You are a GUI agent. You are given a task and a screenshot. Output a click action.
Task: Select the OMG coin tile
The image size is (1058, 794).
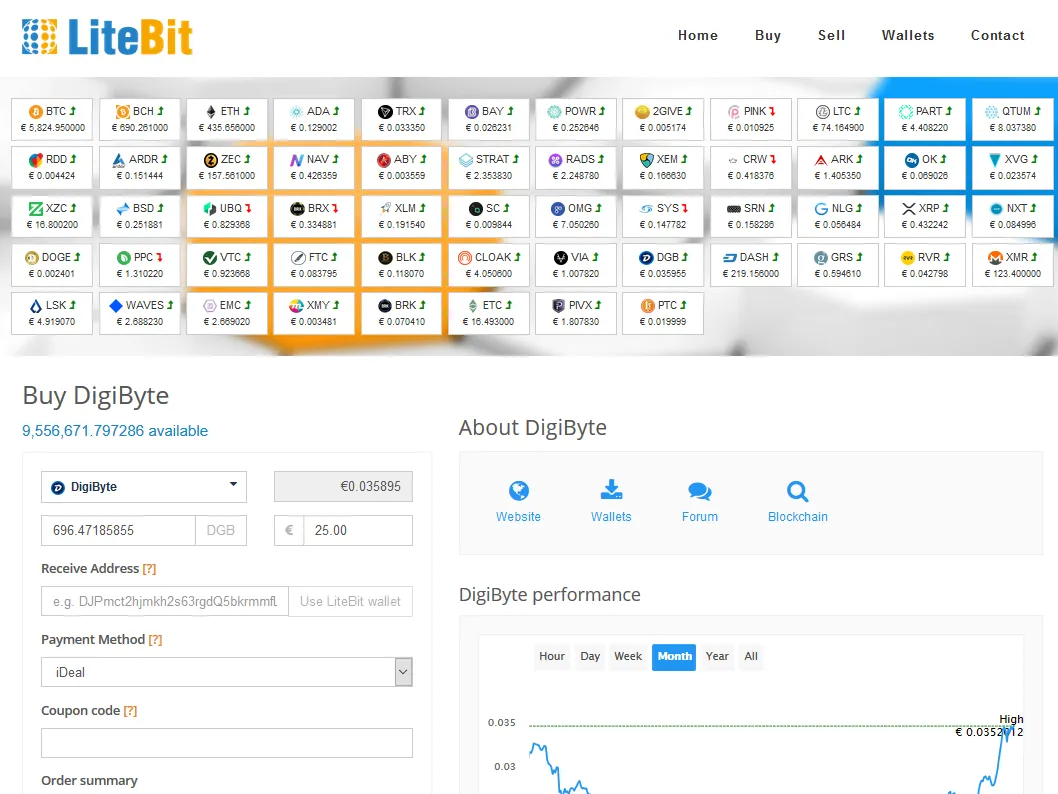(x=576, y=216)
